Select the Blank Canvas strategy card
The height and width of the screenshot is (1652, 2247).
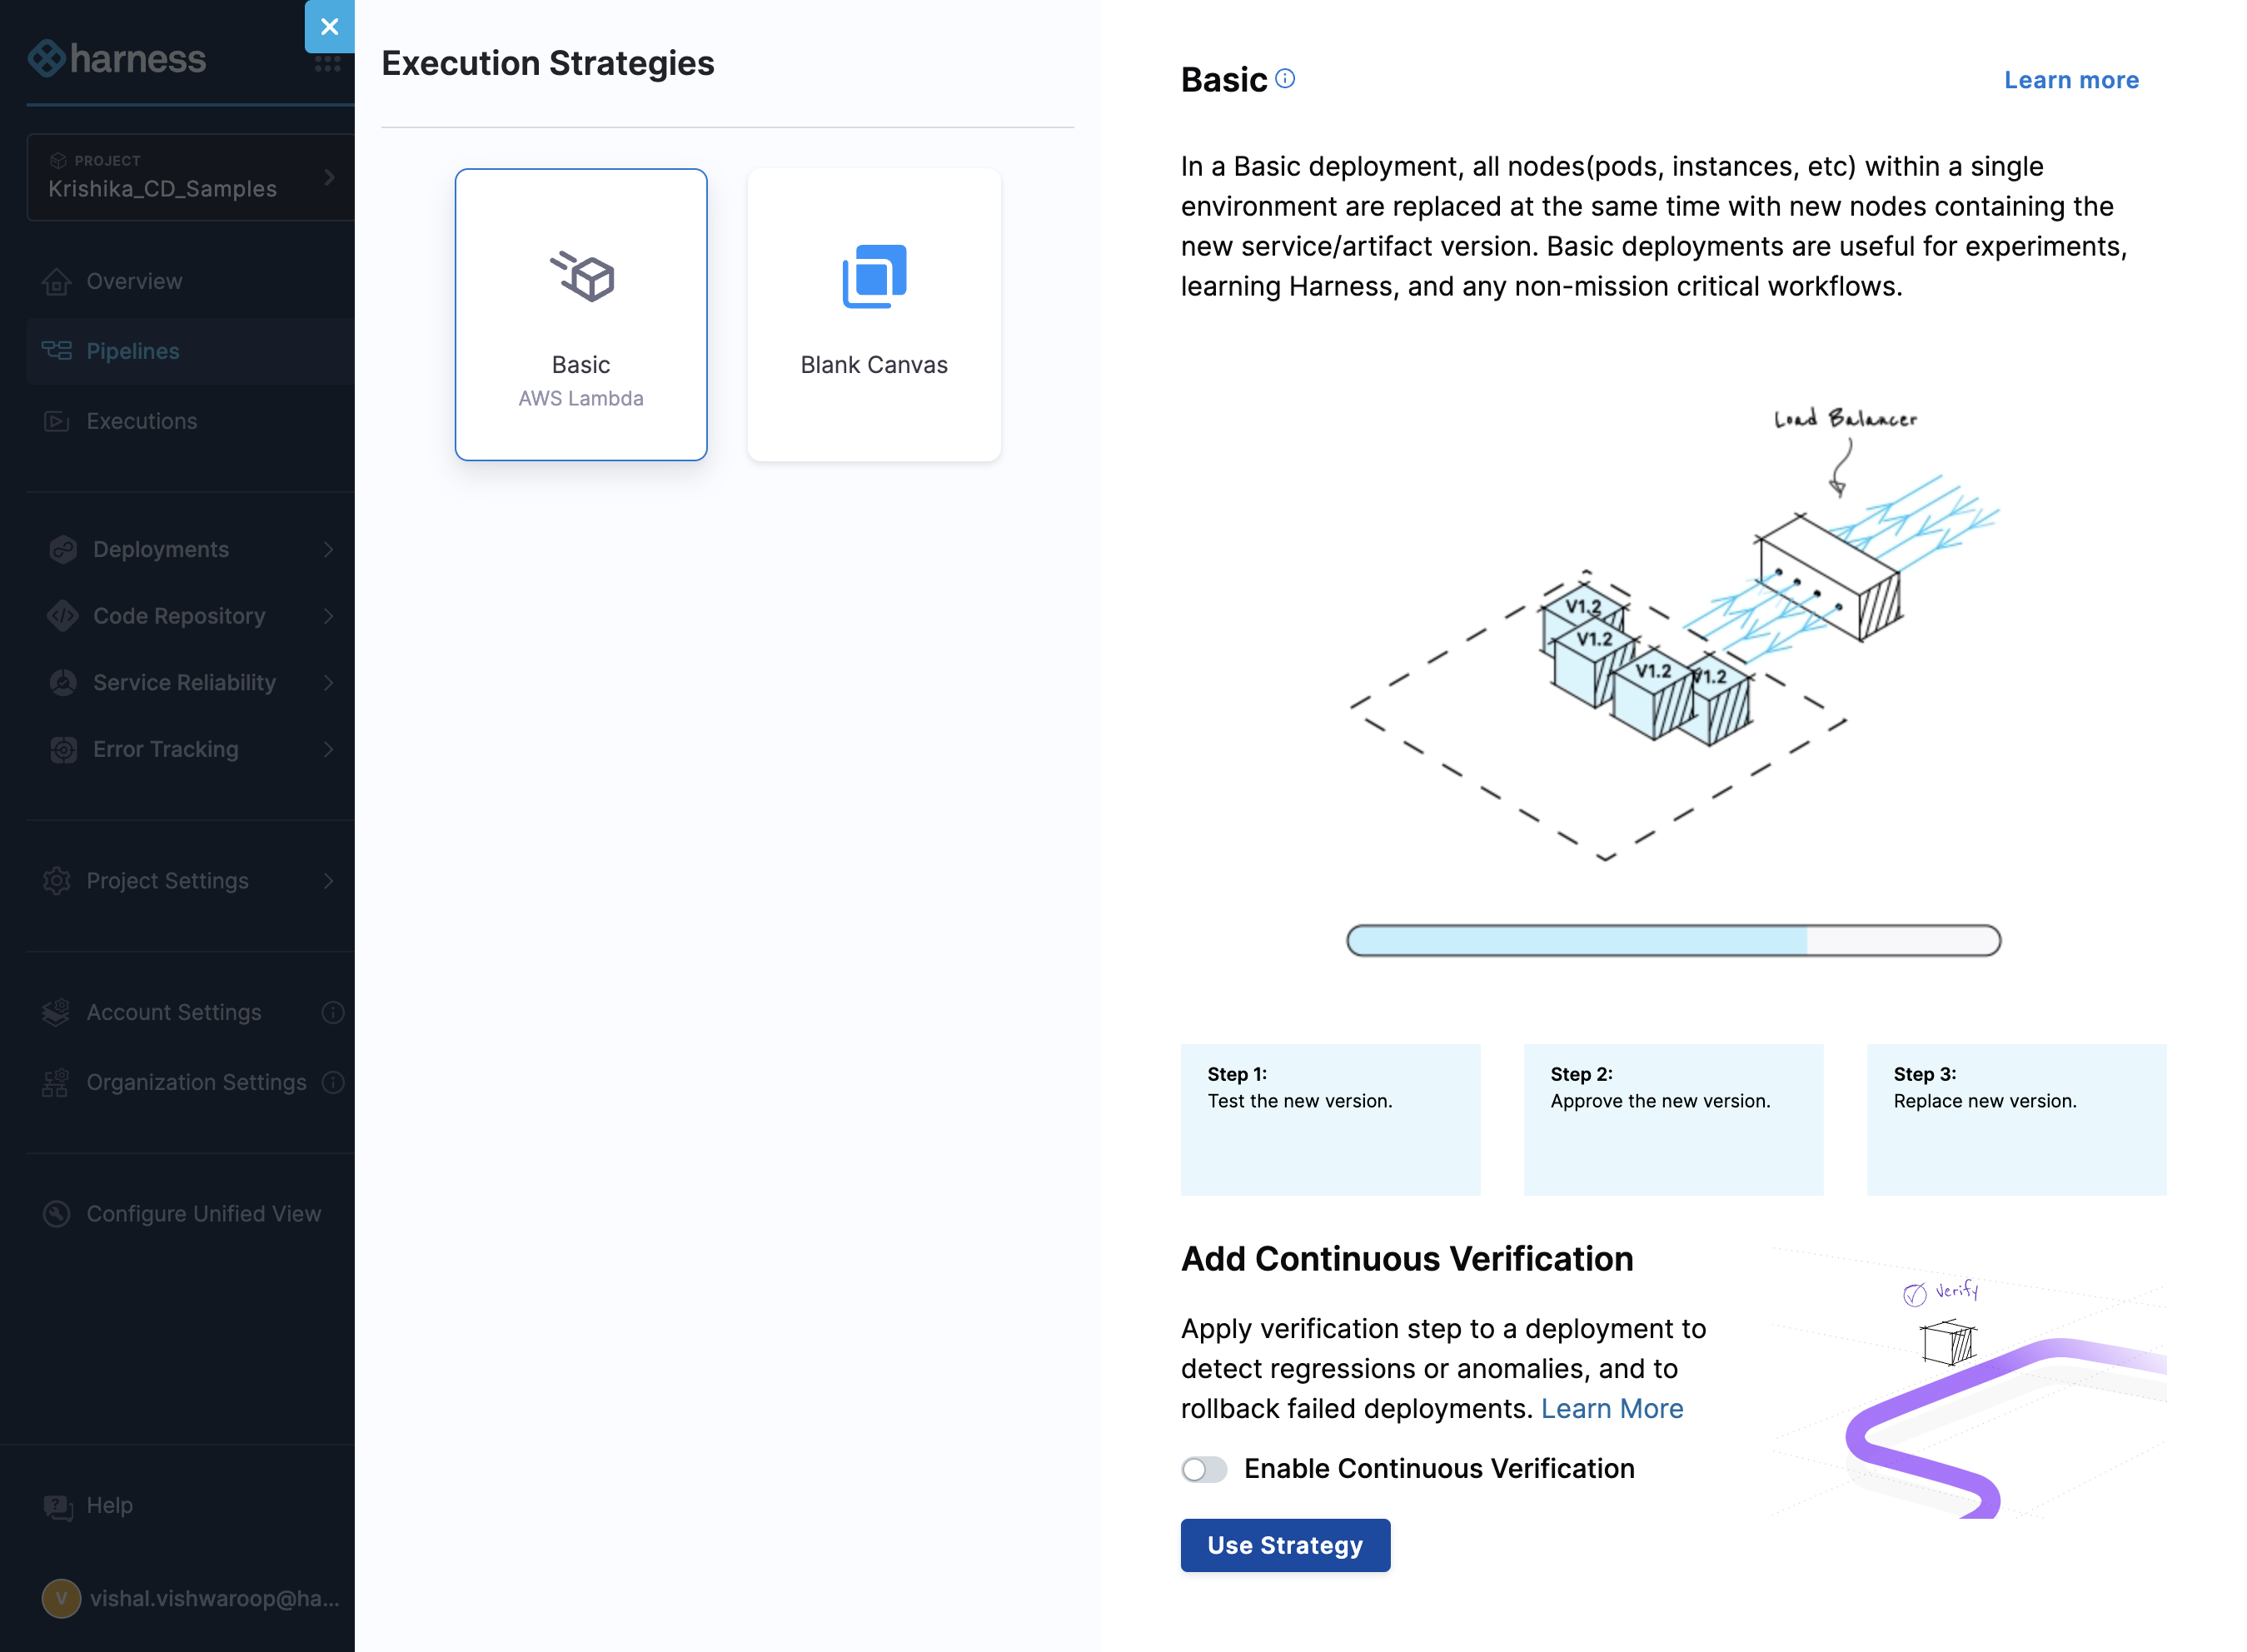[874, 314]
